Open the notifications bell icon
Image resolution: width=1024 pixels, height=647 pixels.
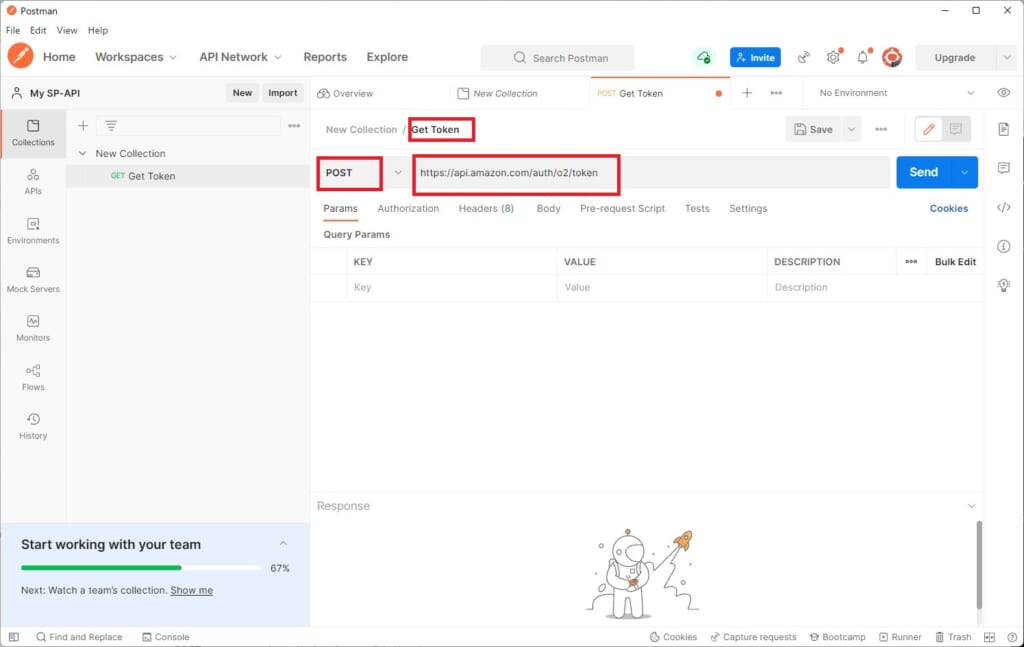(x=863, y=57)
